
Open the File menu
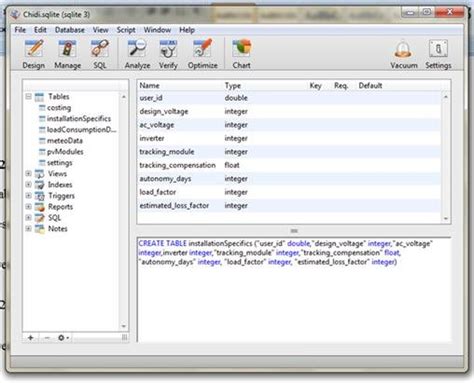[x=20, y=30]
